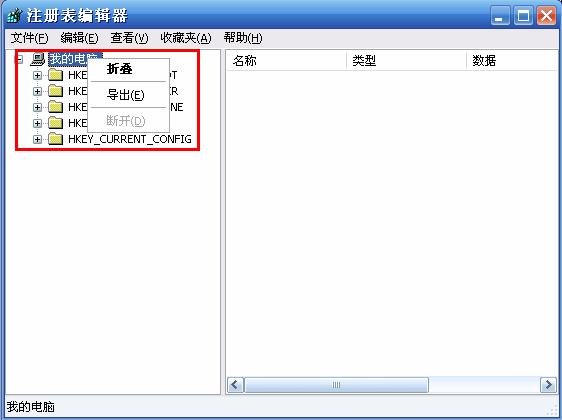The height and width of the screenshot is (420, 562).
Task: Collapse the 我的电脑 root node
Action: click(x=20, y=59)
